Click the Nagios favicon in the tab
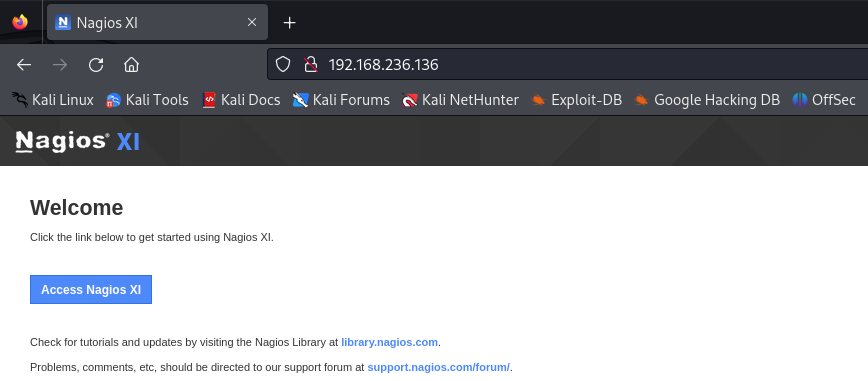 tap(63, 22)
